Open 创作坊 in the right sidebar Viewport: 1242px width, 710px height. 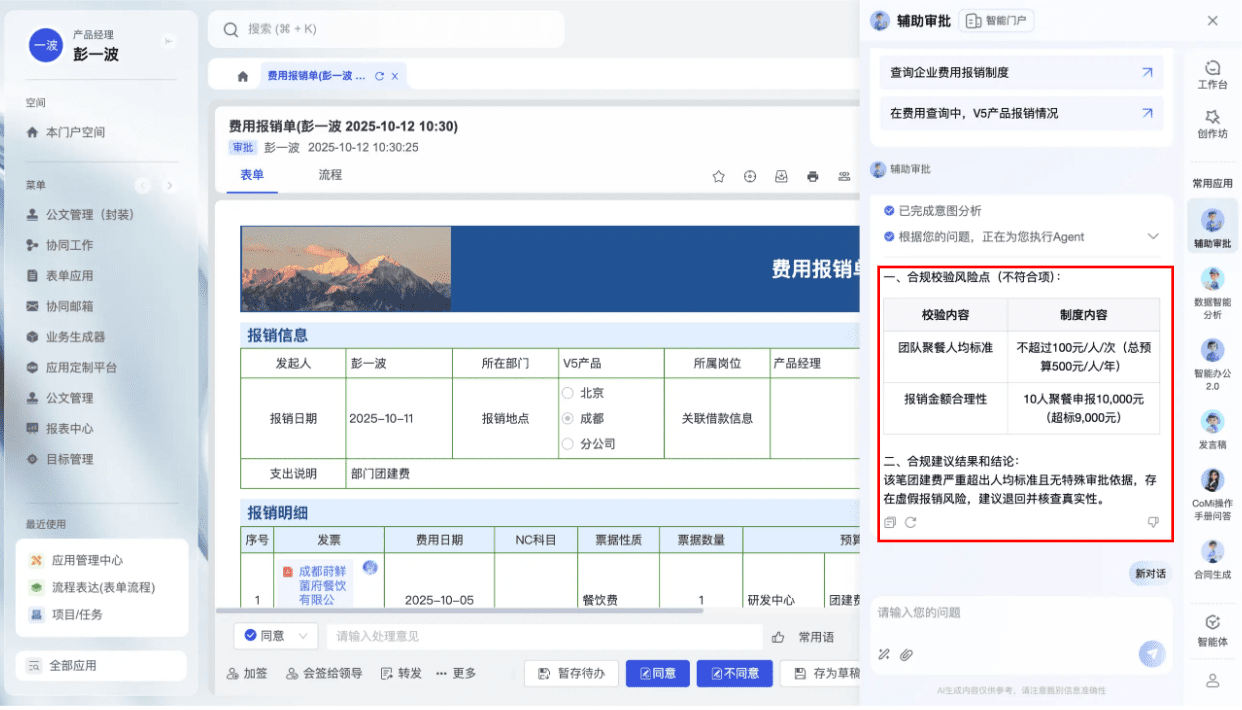[1212, 124]
